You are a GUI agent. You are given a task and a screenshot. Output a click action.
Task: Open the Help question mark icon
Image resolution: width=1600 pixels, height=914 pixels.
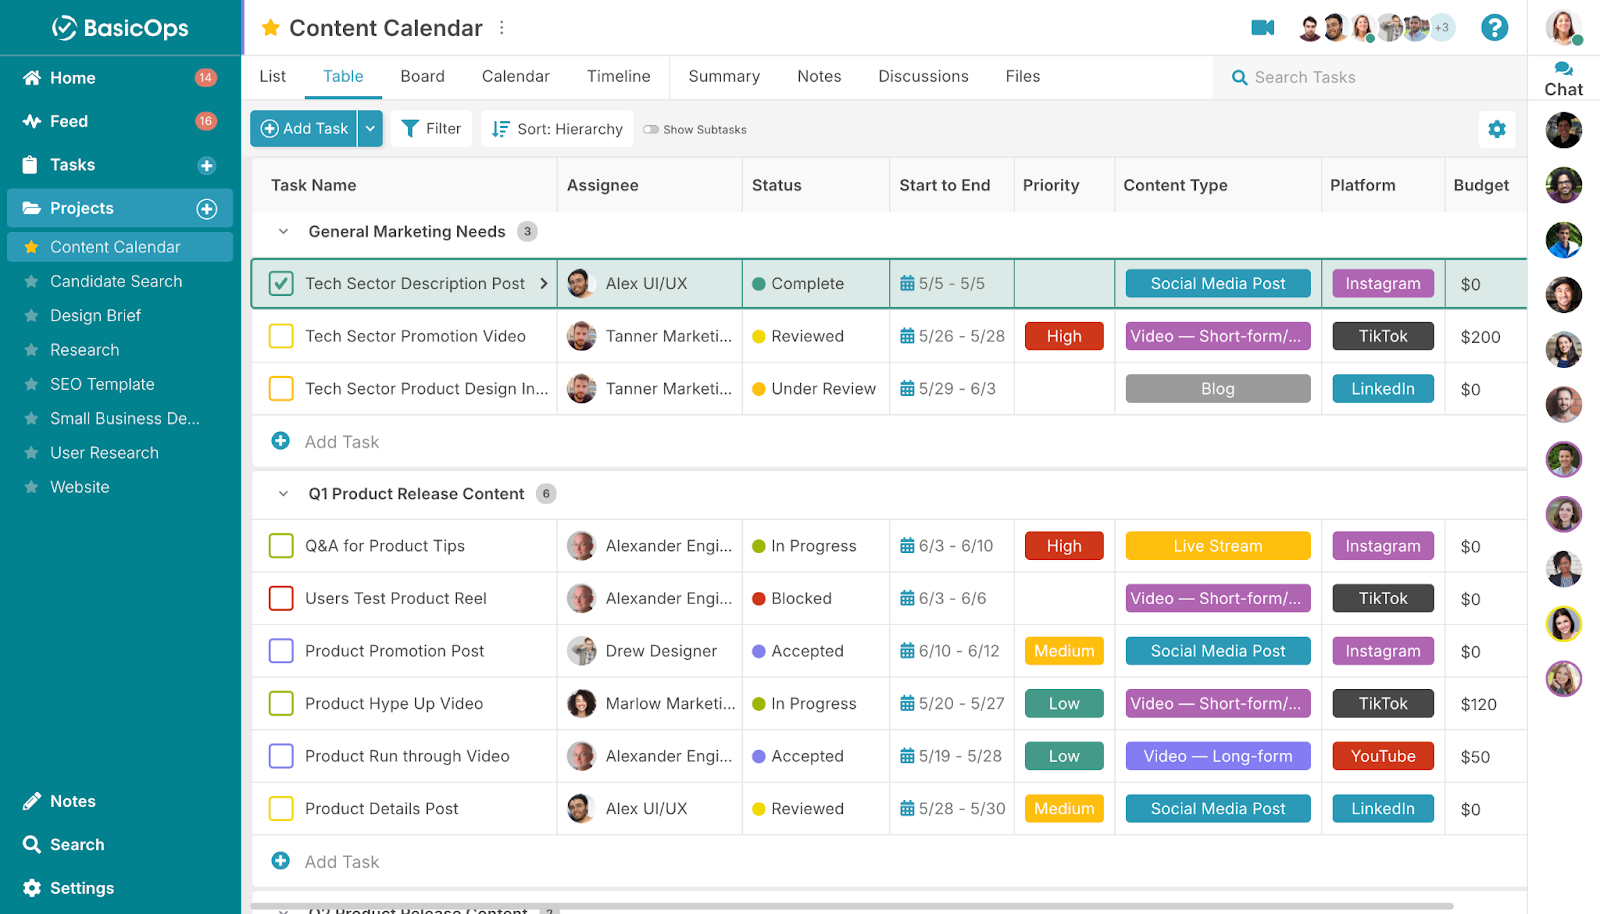[1494, 28]
